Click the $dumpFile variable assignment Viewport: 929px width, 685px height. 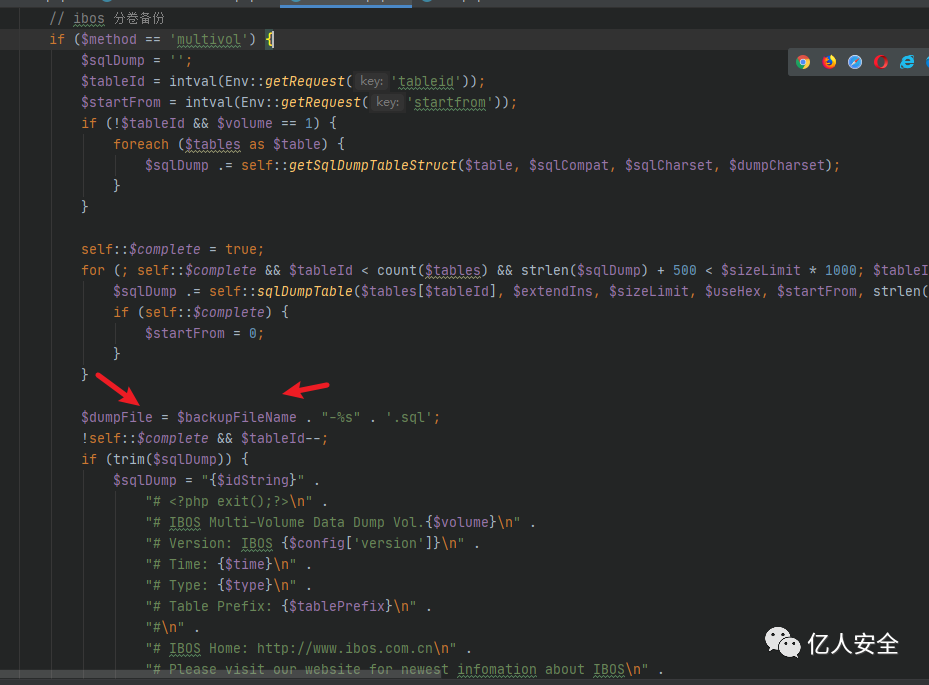coord(117,418)
